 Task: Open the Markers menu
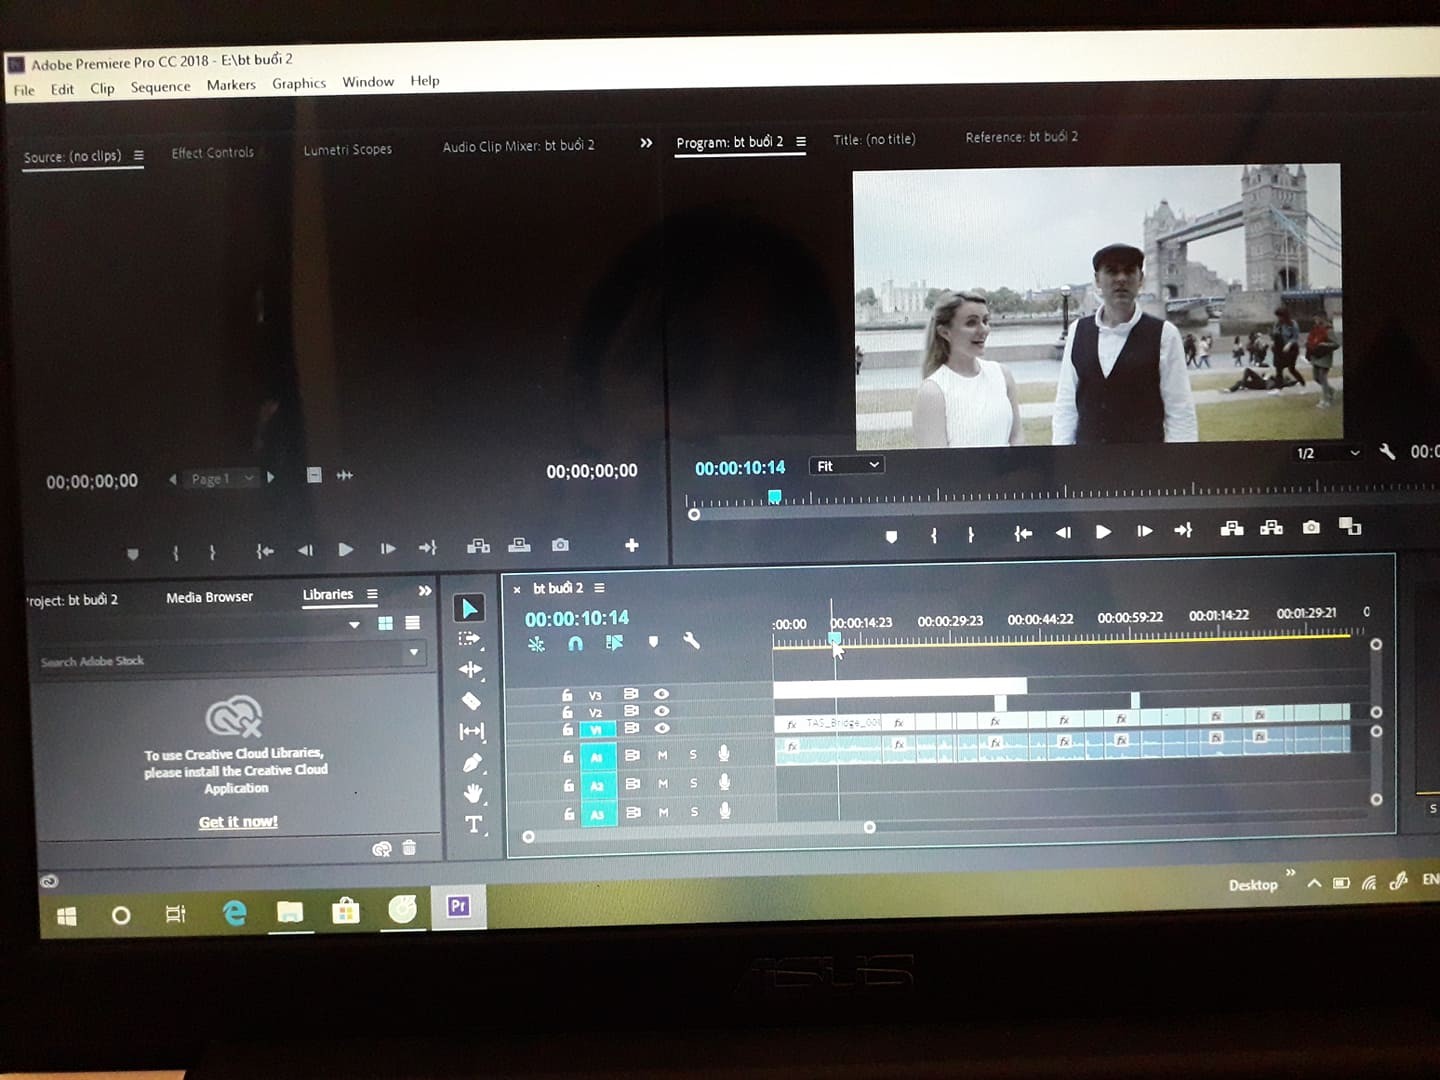(231, 85)
